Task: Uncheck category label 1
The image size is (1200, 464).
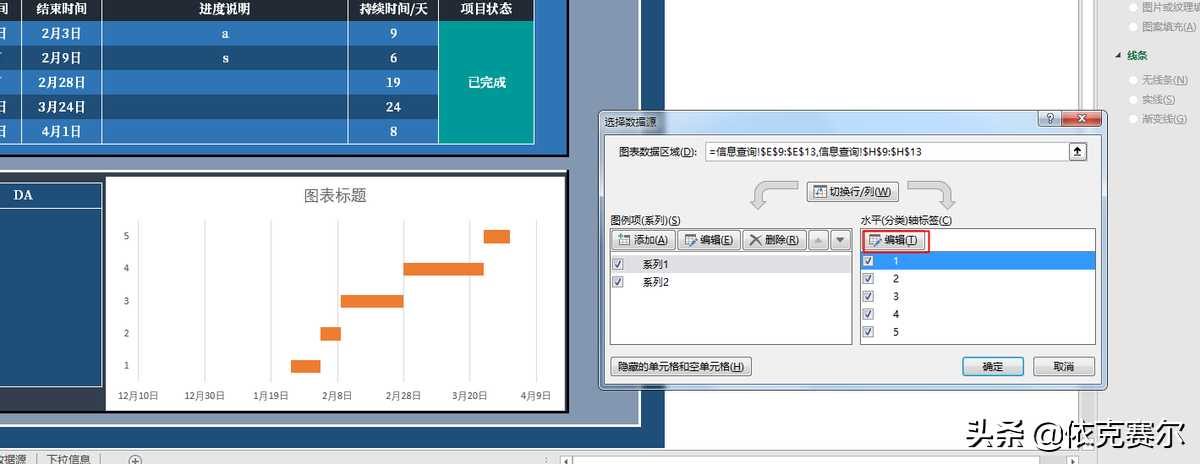Action: (868, 260)
